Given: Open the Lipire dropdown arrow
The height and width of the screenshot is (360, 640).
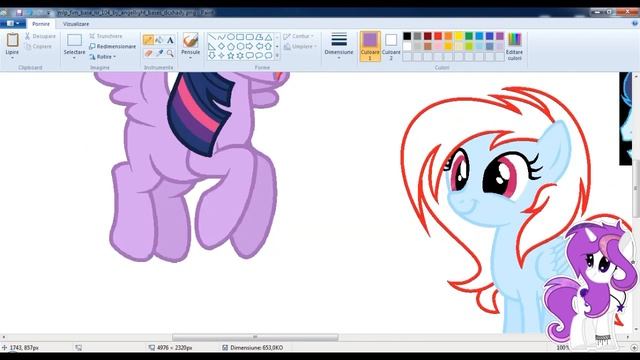Looking at the screenshot, I should click(12, 58).
